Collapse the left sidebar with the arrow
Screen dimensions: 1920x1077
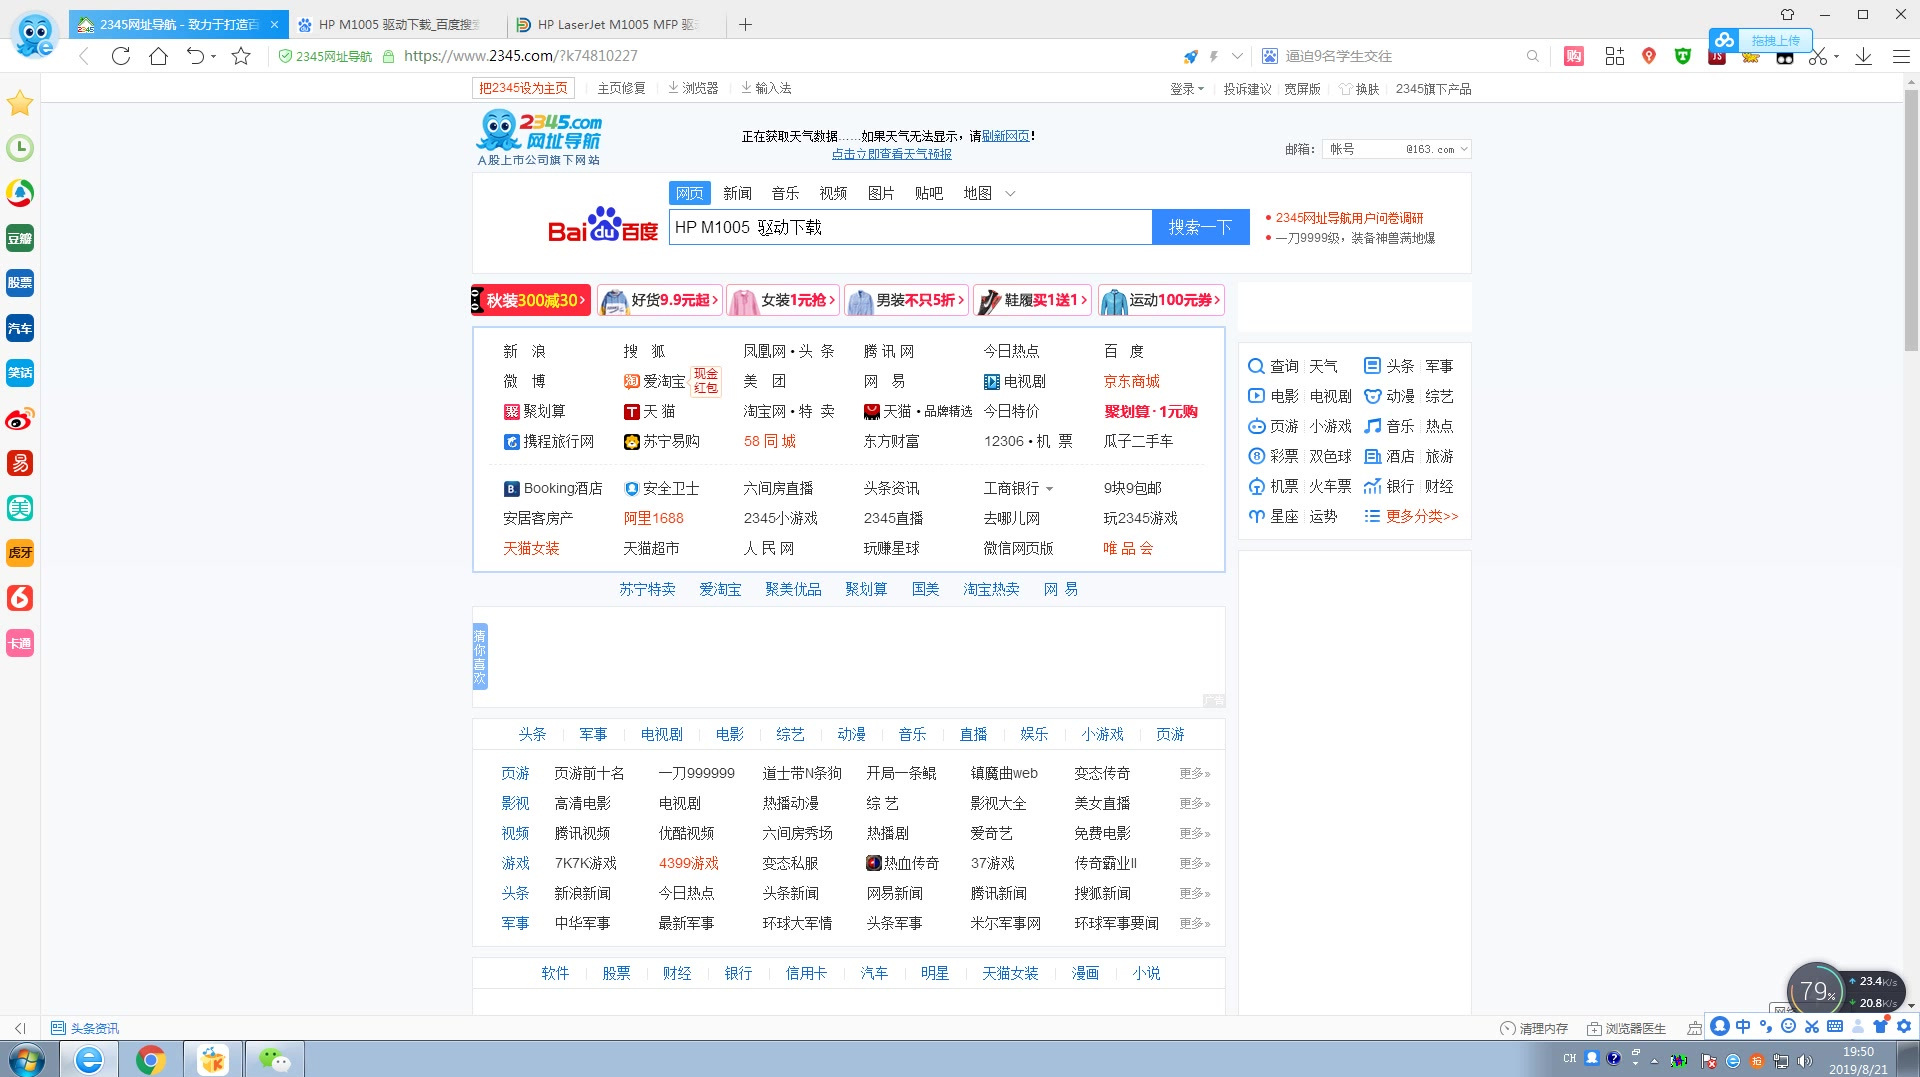pyautogui.click(x=20, y=1028)
